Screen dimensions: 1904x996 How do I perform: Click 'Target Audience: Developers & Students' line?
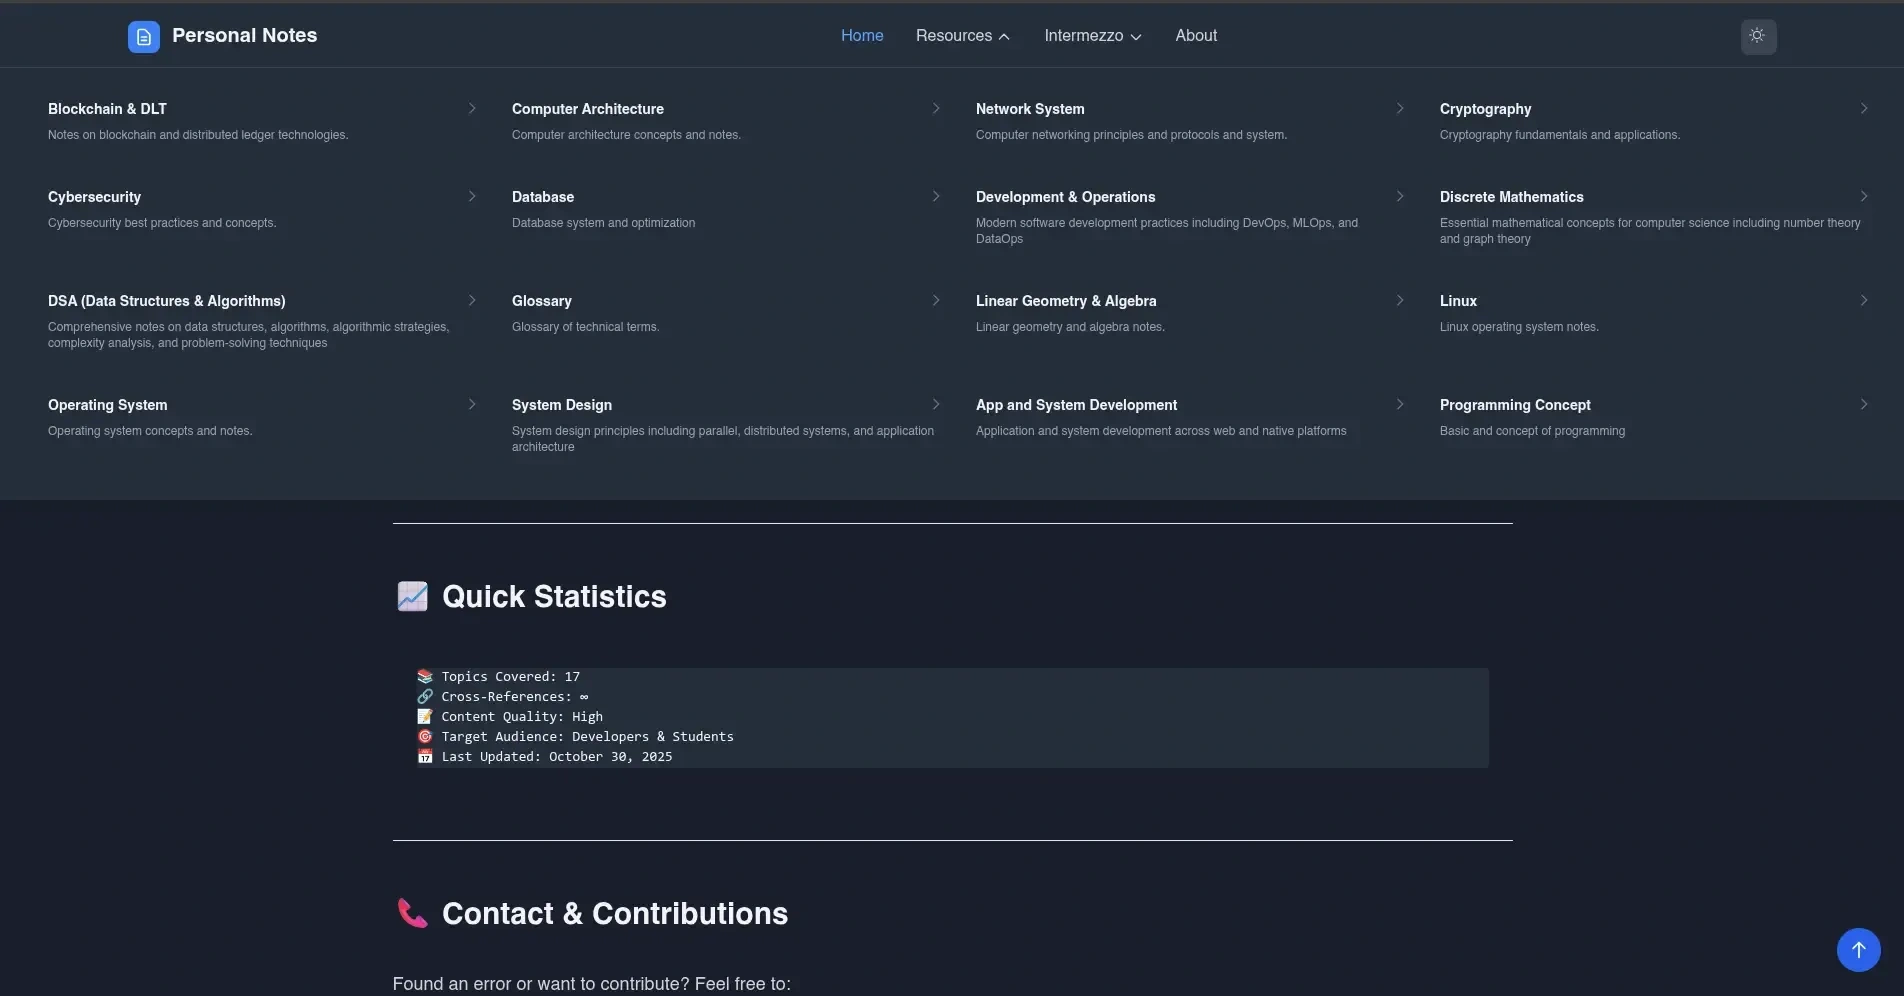575,737
